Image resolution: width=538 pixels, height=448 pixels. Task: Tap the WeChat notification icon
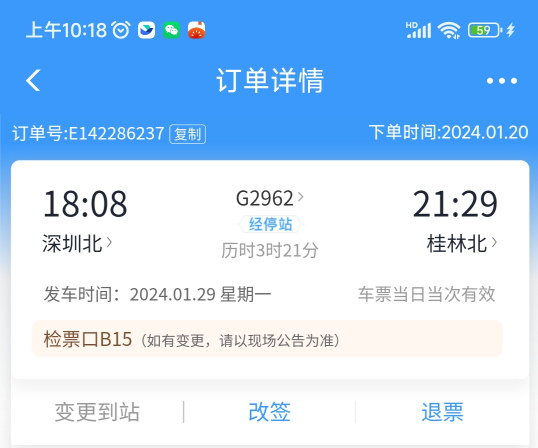[x=171, y=30]
